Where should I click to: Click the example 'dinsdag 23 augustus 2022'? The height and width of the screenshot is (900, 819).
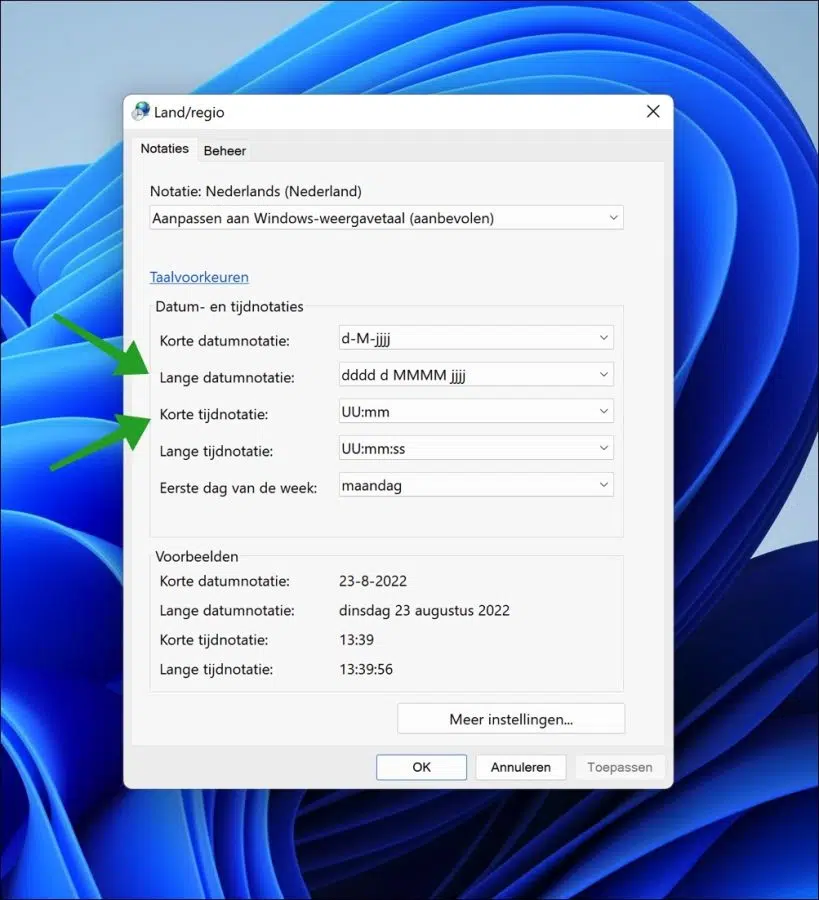point(424,610)
